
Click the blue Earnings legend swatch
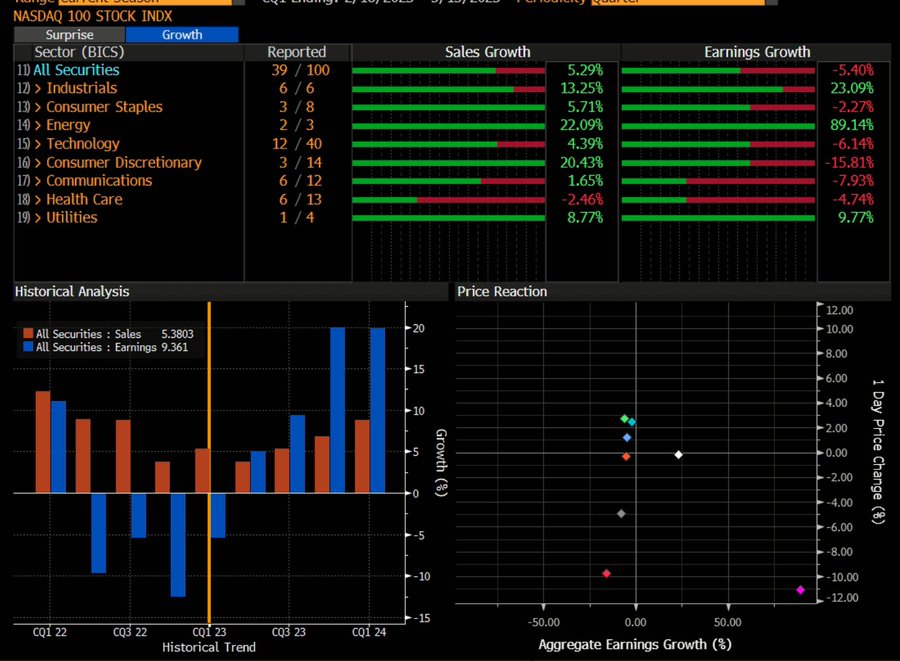click(28, 347)
